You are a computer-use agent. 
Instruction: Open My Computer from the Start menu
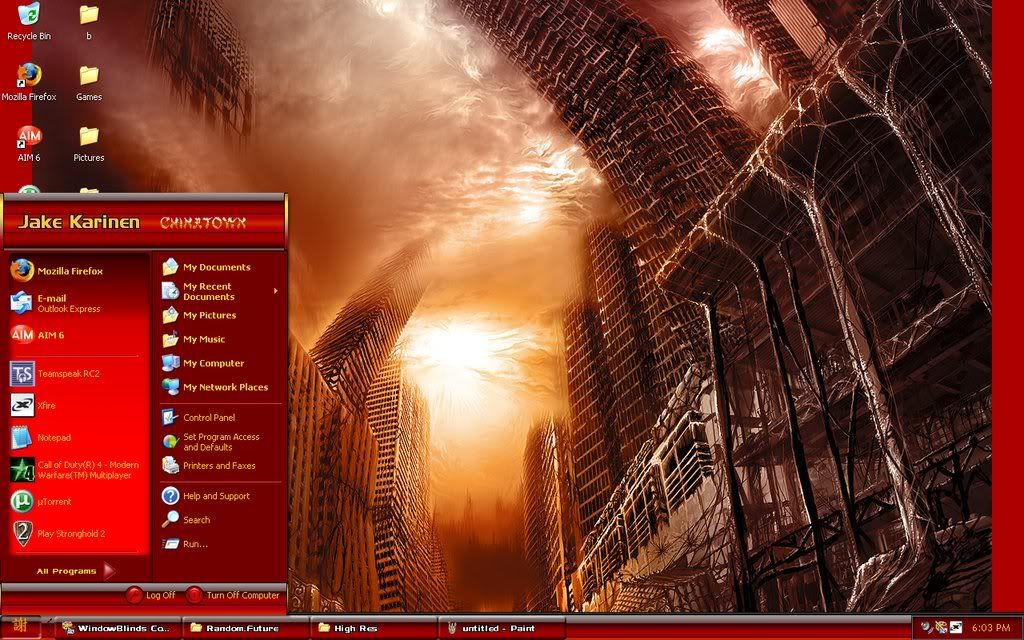pos(221,363)
